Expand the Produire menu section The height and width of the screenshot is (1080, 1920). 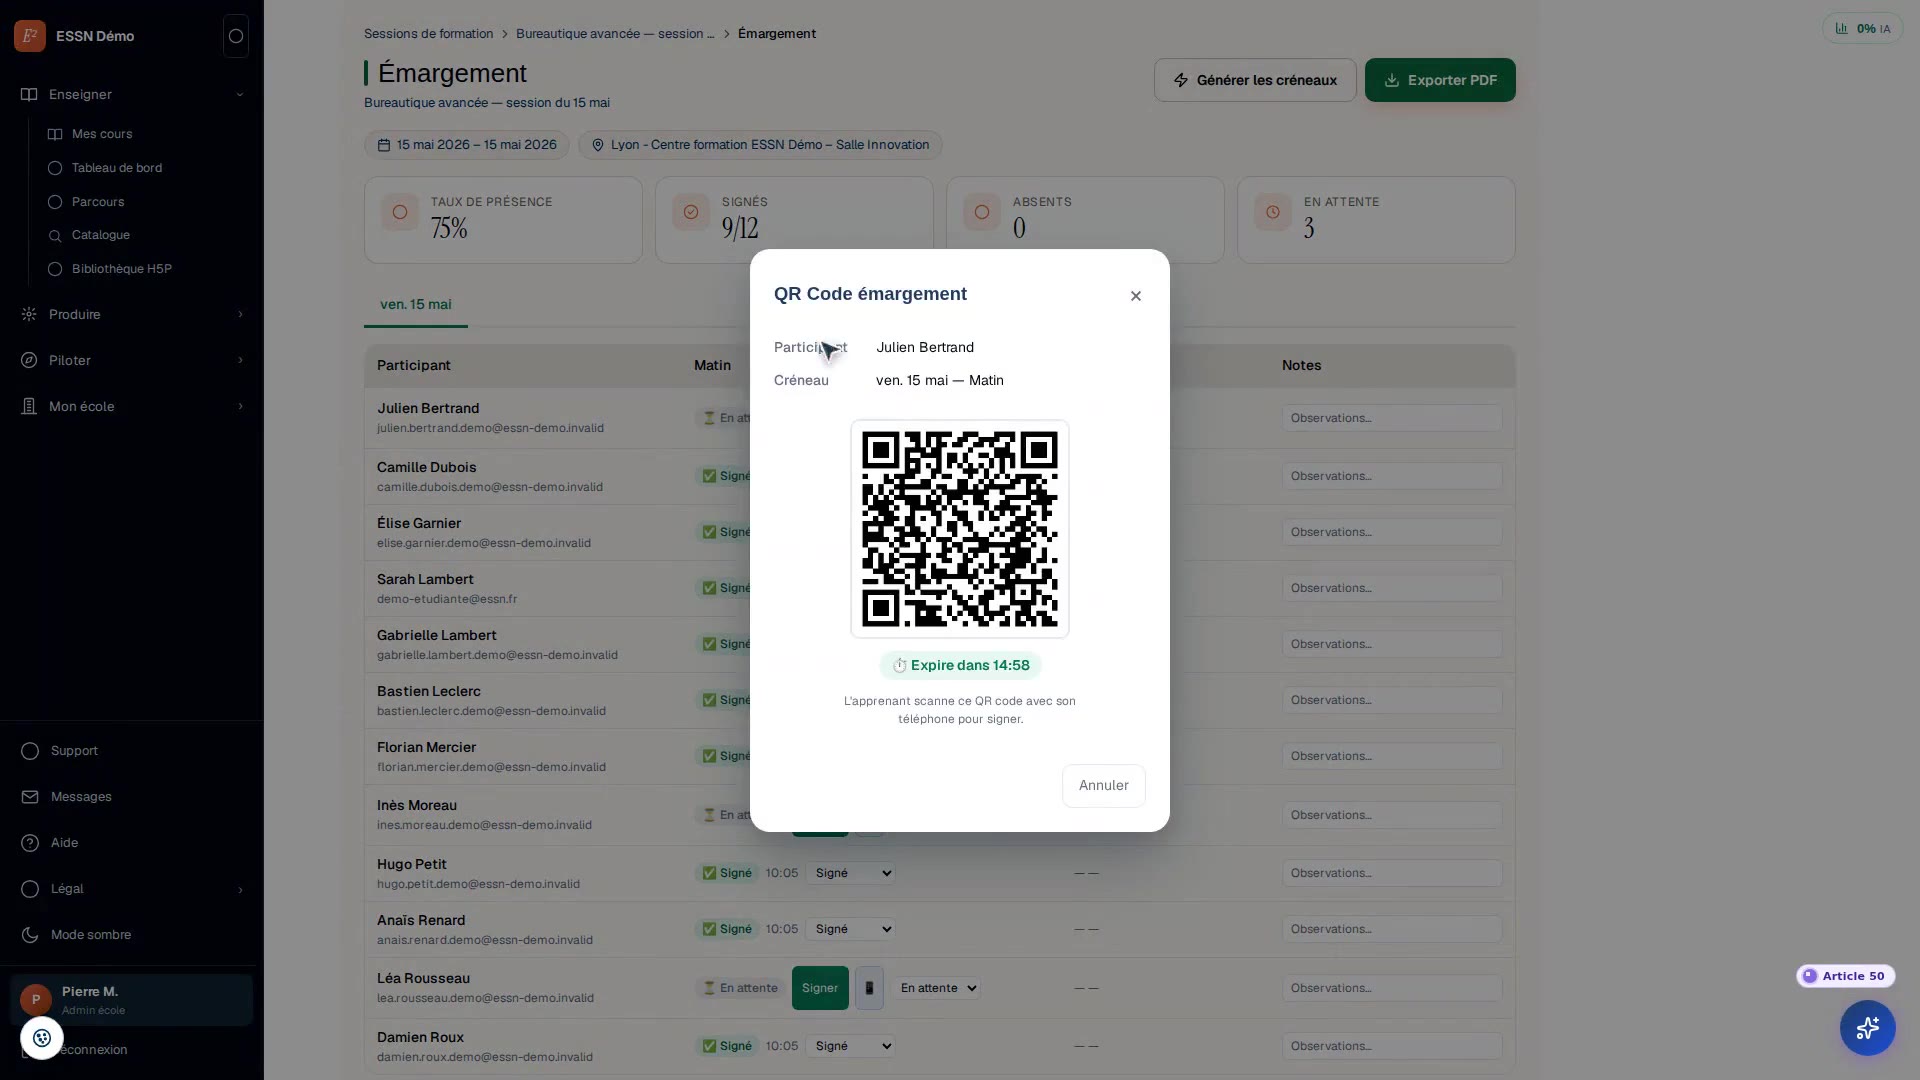(132, 314)
